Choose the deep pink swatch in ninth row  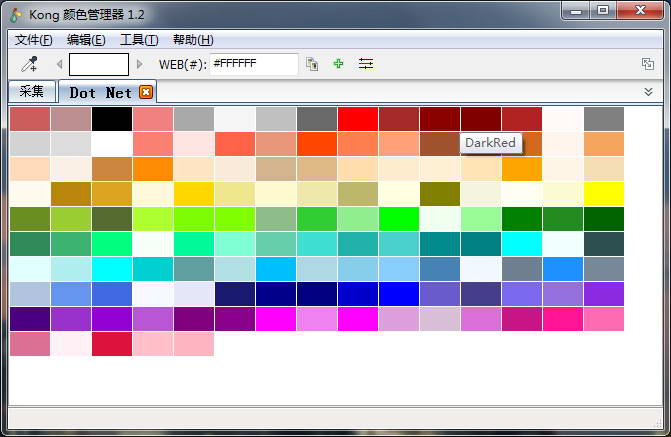pyautogui.click(x=563, y=319)
